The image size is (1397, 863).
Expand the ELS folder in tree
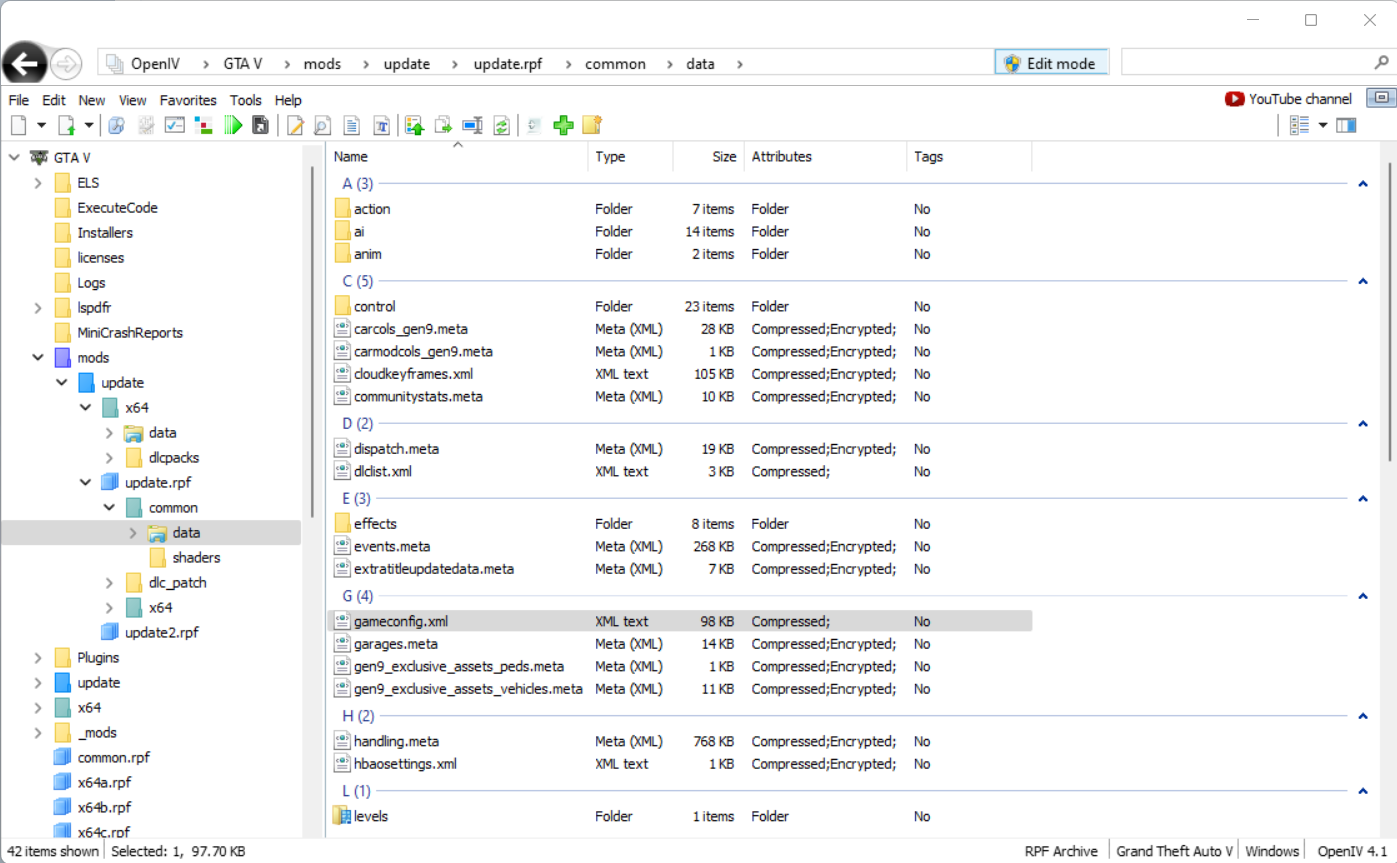click(x=38, y=183)
